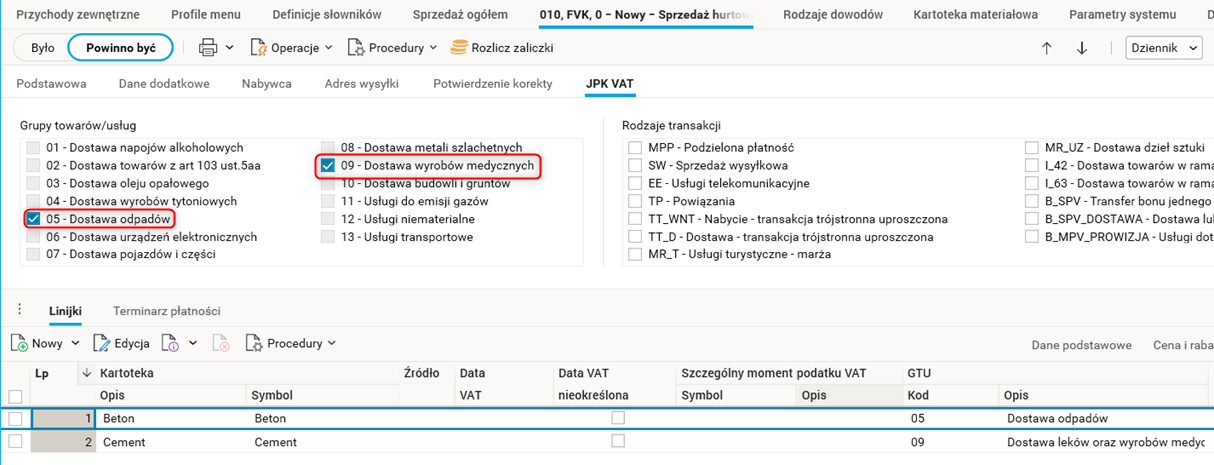The height and width of the screenshot is (465, 1214).
Task: Tick the Data VAT nieokreślona box for Cement
Action: 618,441
